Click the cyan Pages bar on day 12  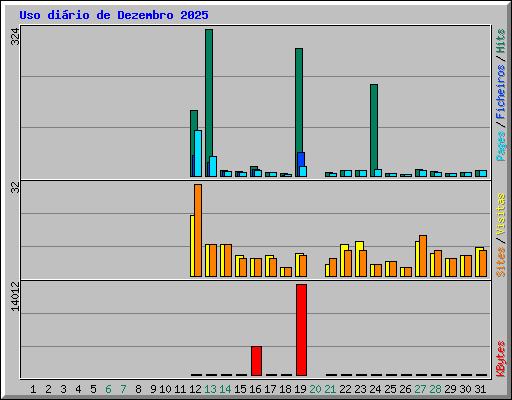198,153
